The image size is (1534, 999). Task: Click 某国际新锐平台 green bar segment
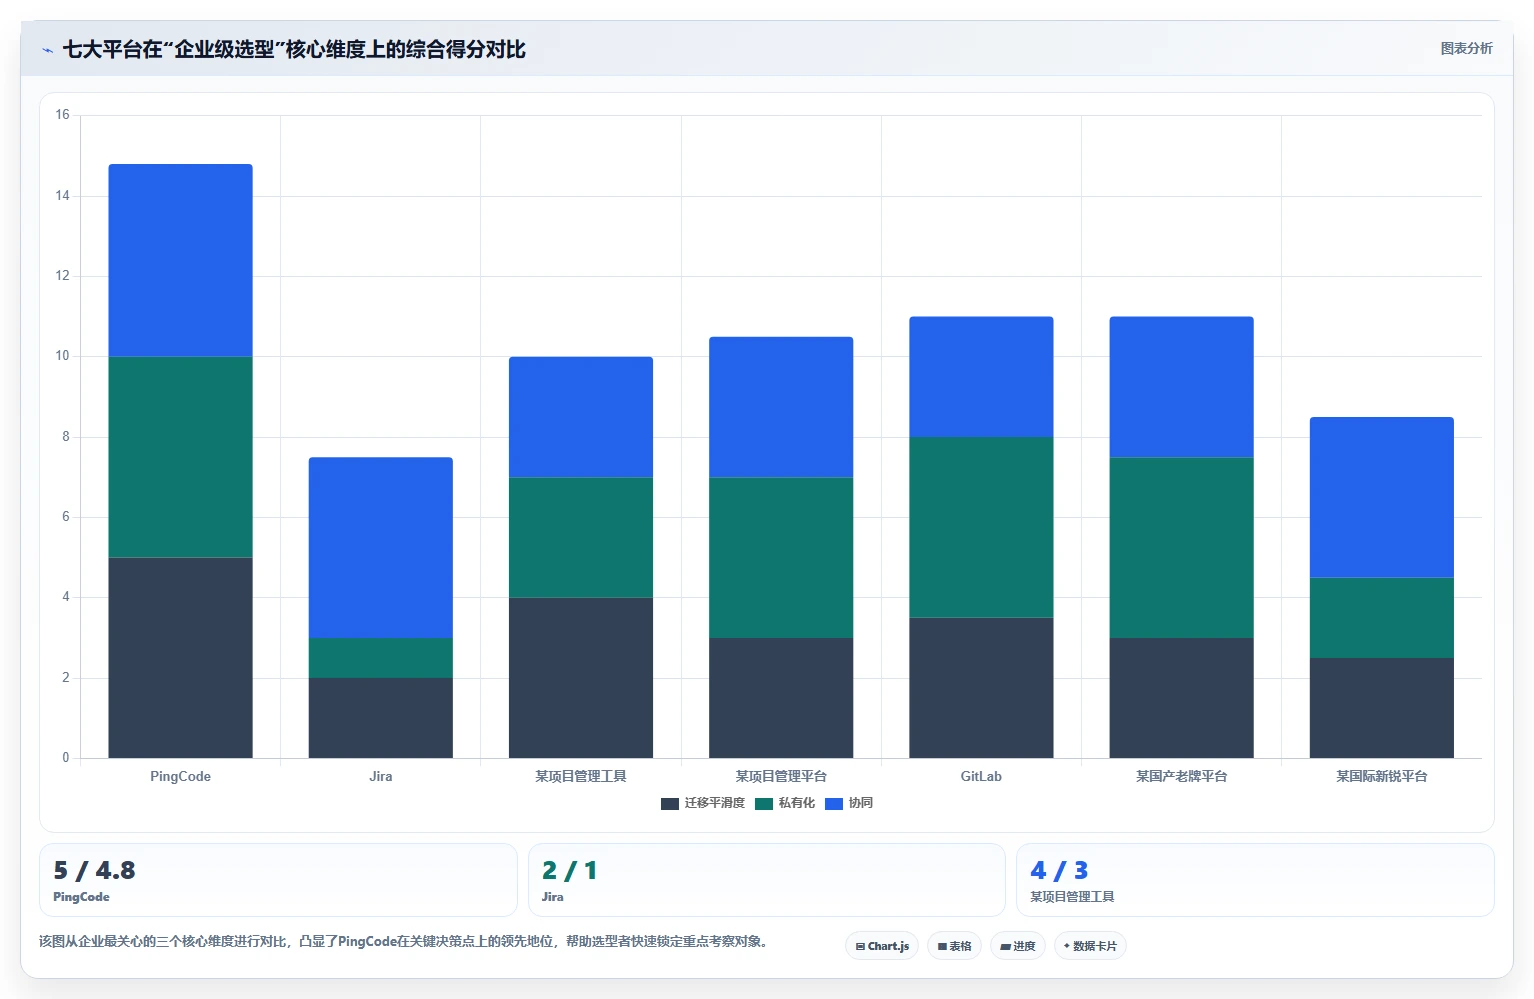[1382, 618]
